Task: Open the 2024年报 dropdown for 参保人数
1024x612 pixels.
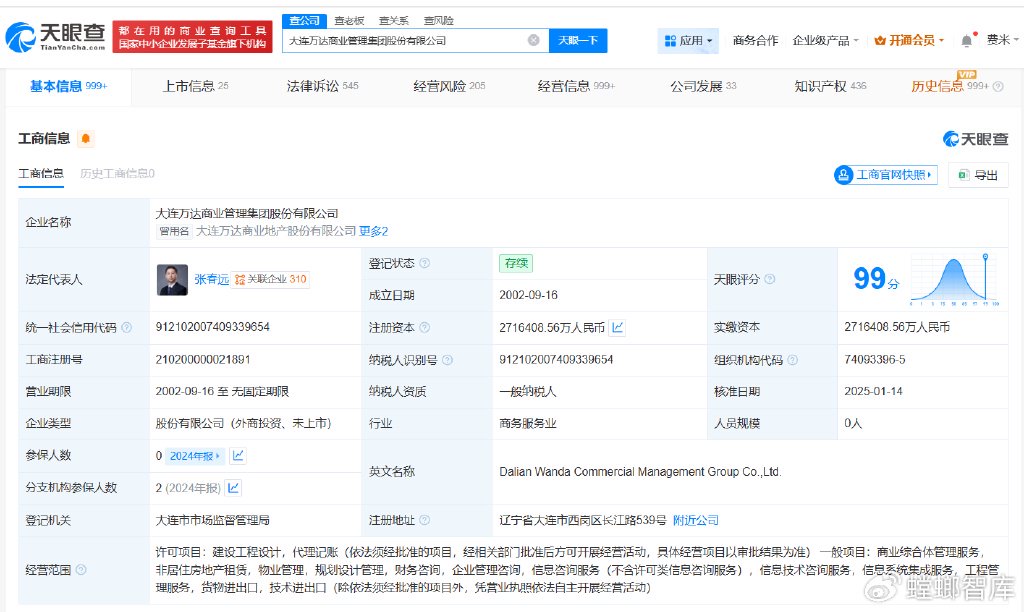Action: (196, 456)
